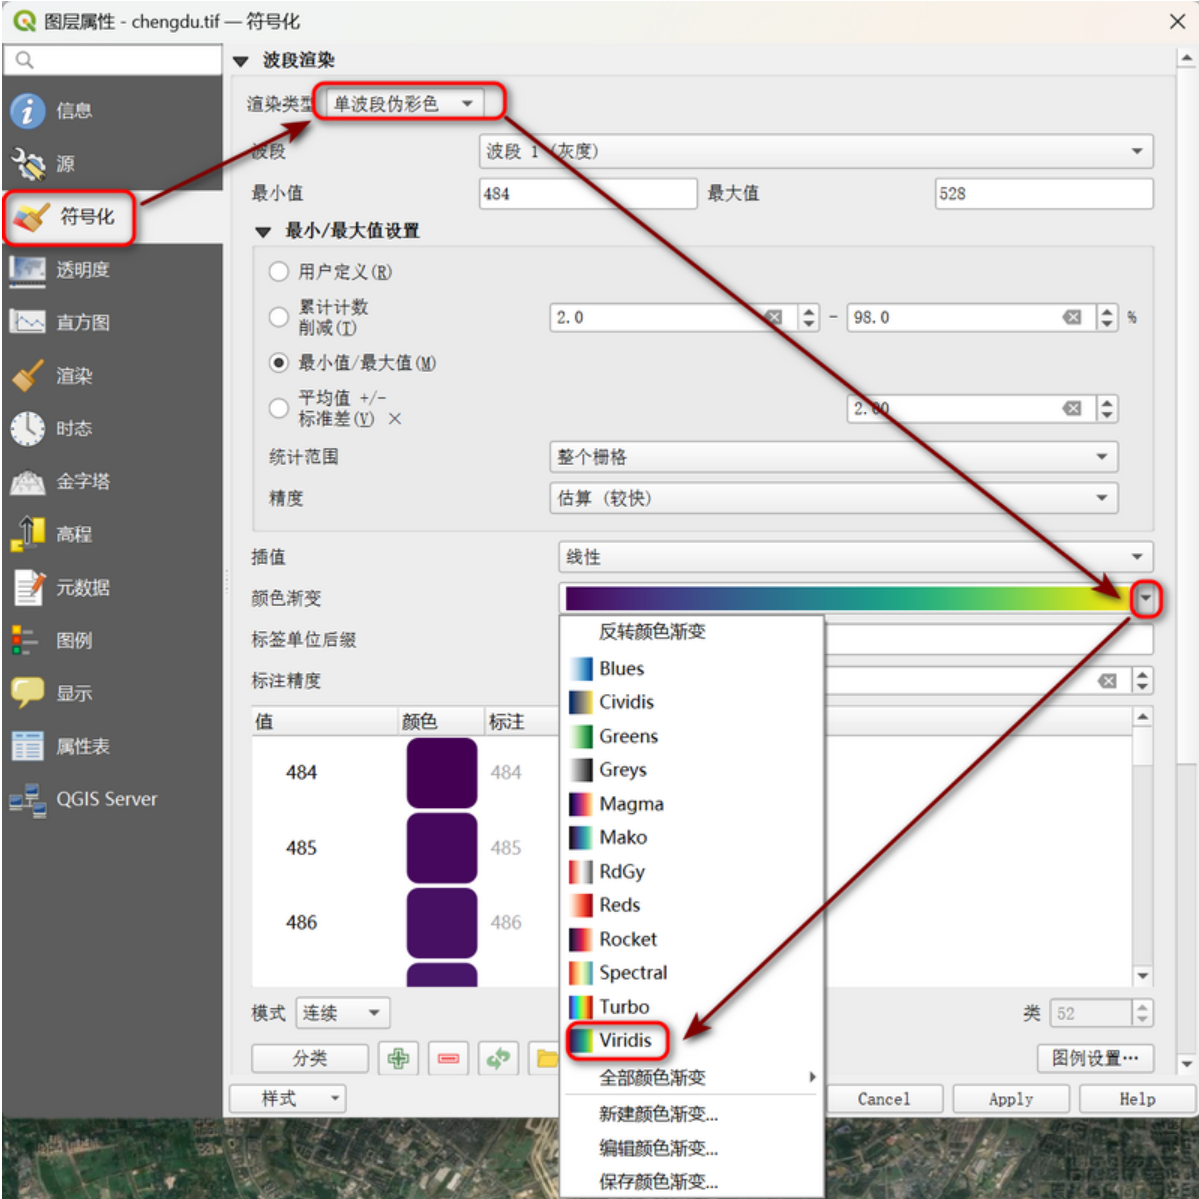Open the 属性表 (Attribute table) sidebar page
Image resolution: width=1199 pixels, height=1199 pixels.
(x=112, y=746)
